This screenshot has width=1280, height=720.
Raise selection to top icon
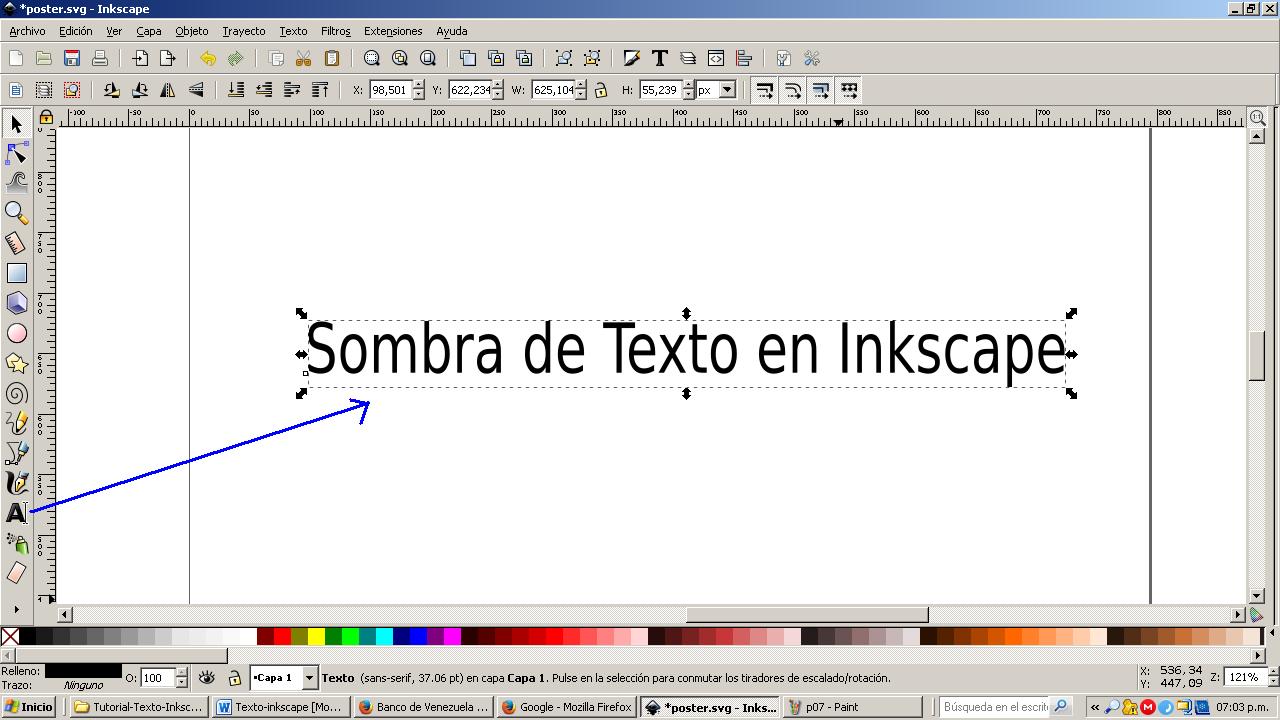pyautogui.click(x=320, y=90)
